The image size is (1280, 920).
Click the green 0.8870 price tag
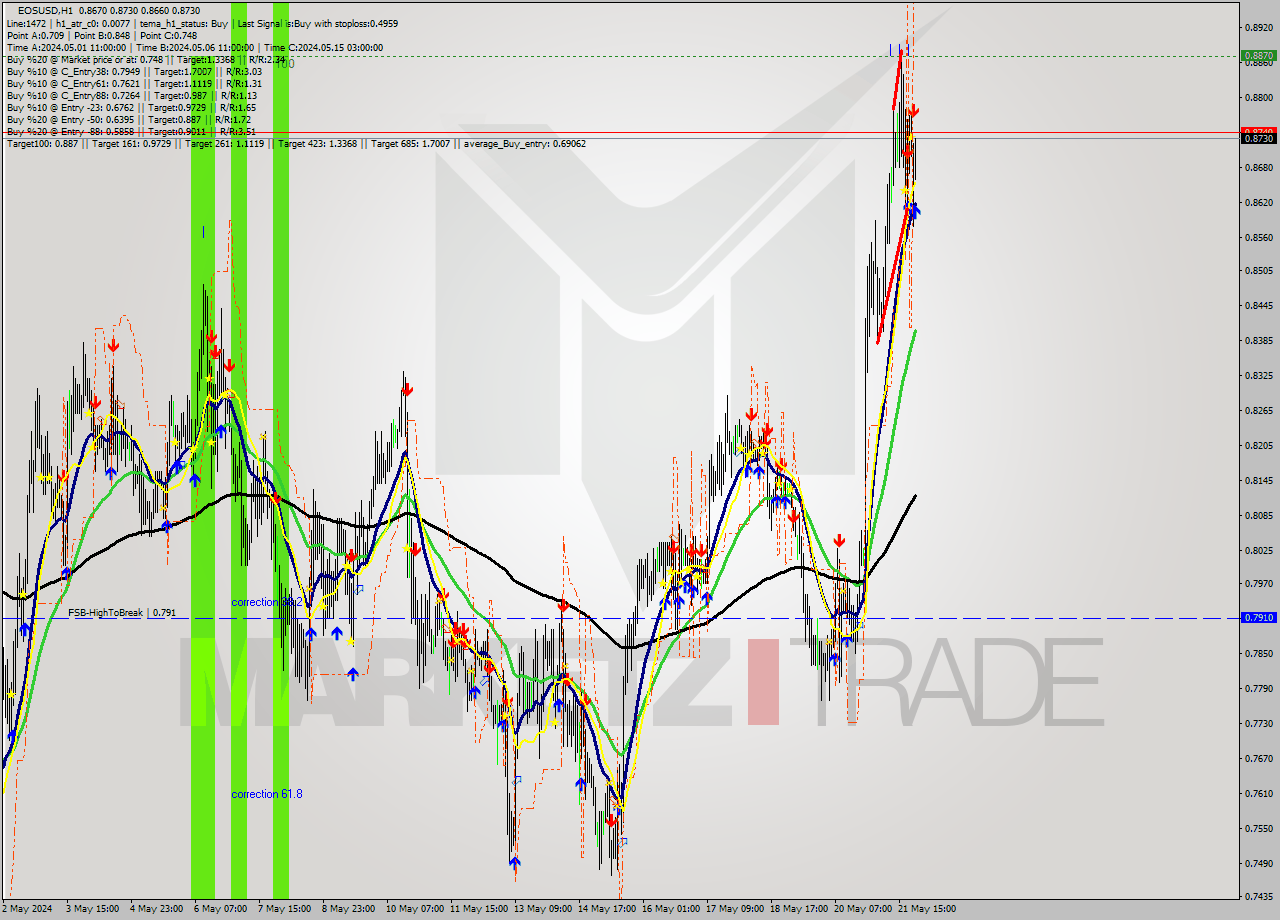tap(1258, 56)
